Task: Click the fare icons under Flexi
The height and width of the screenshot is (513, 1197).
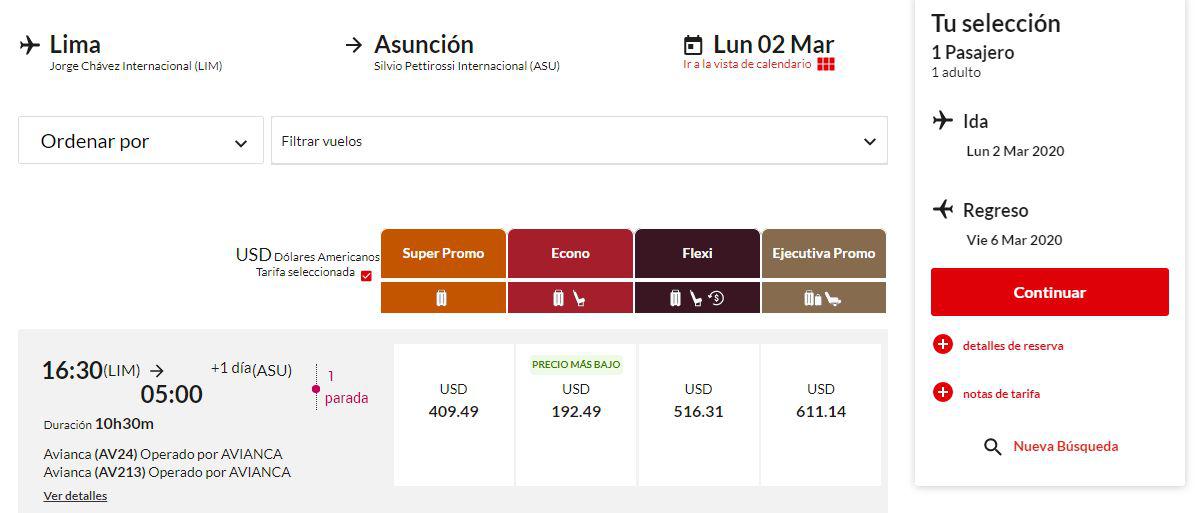Action: (x=696, y=298)
